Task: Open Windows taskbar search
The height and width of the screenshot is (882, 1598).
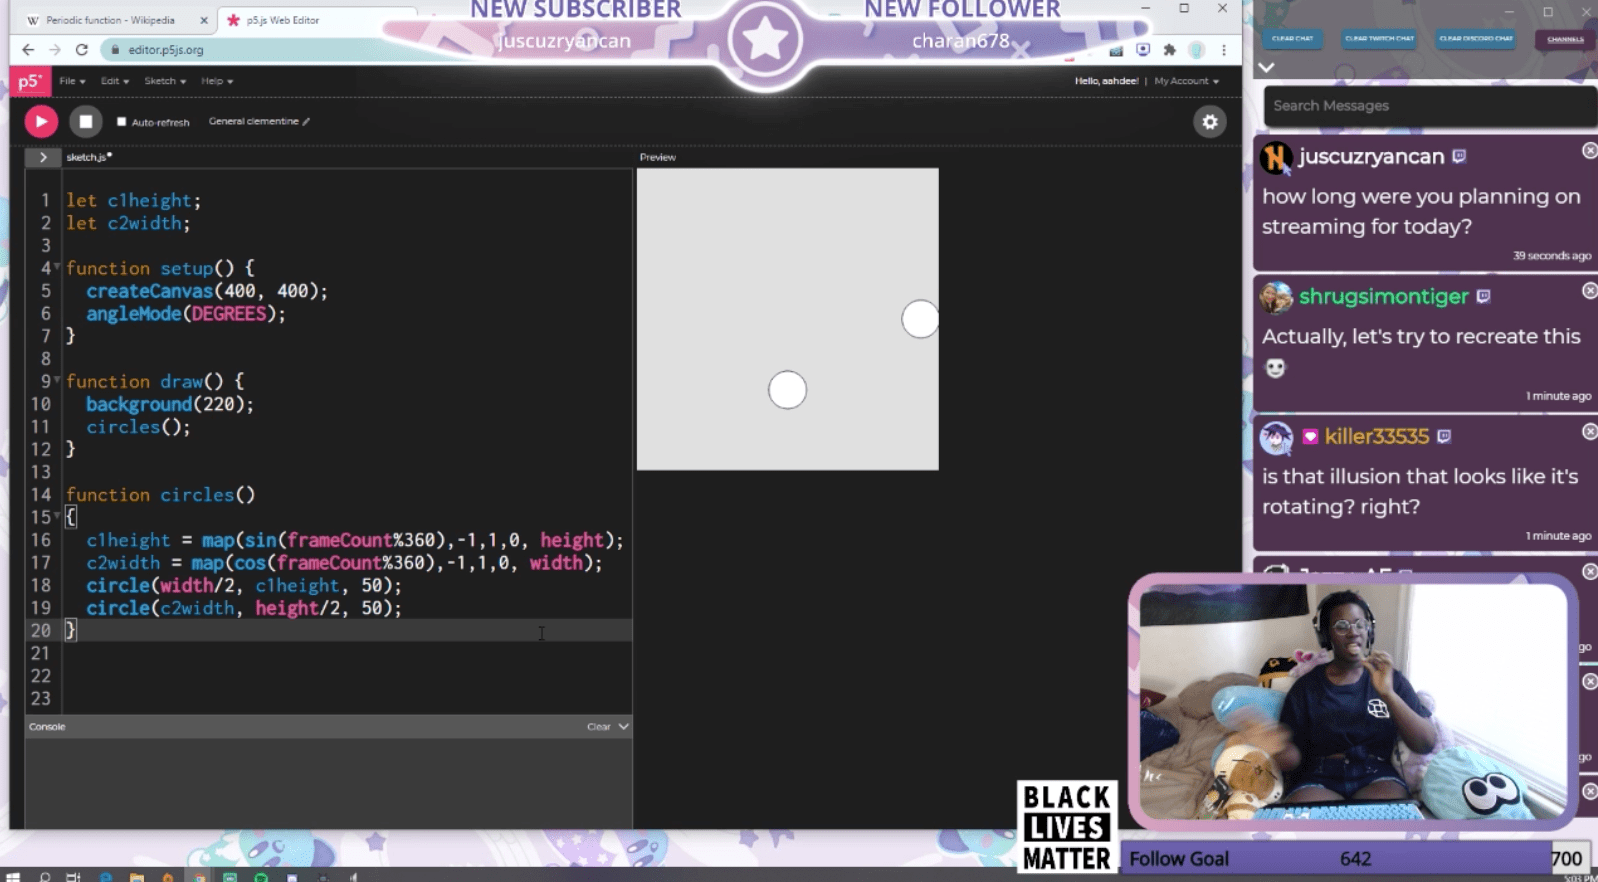Action: [x=44, y=876]
